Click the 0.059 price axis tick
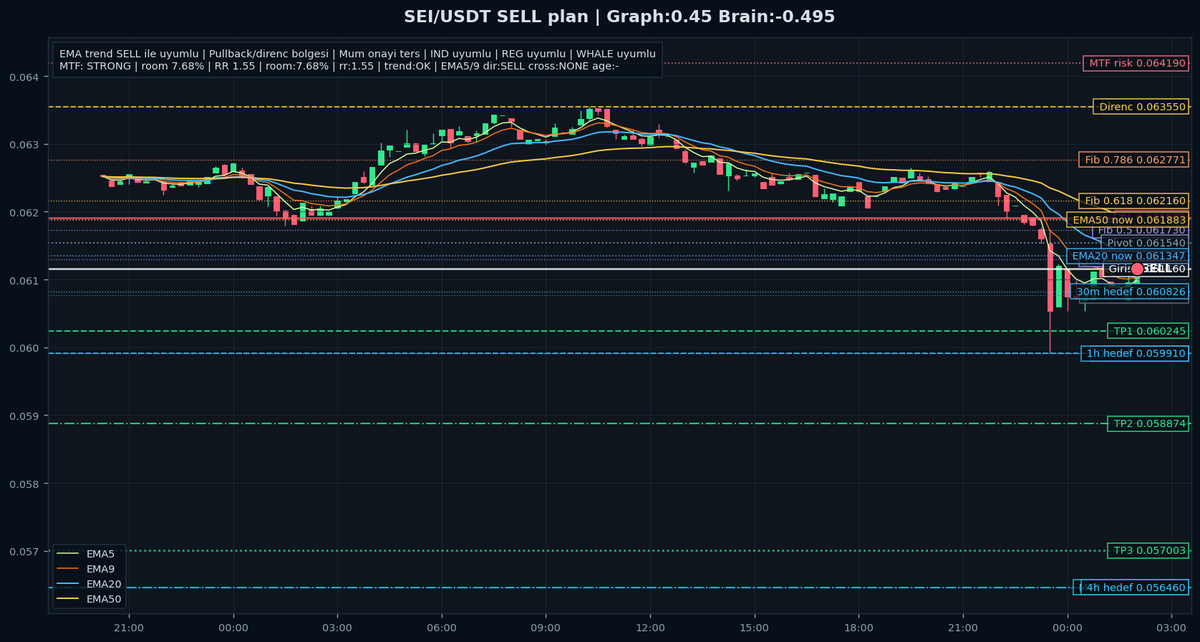 [x=22, y=416]
